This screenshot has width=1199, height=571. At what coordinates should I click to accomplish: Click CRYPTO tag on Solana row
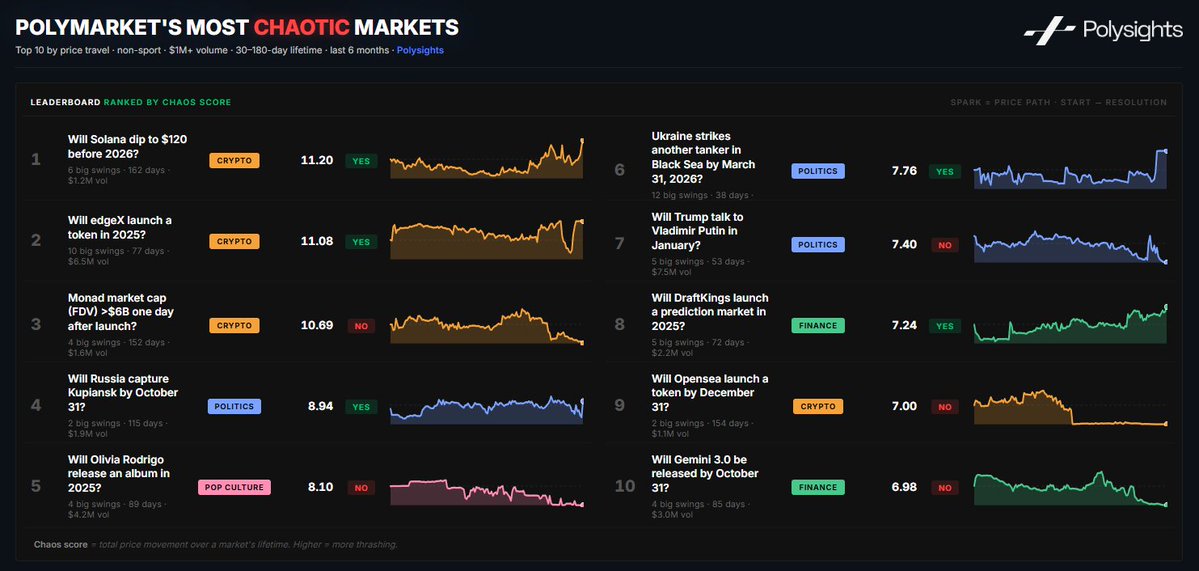coord(234,161)
